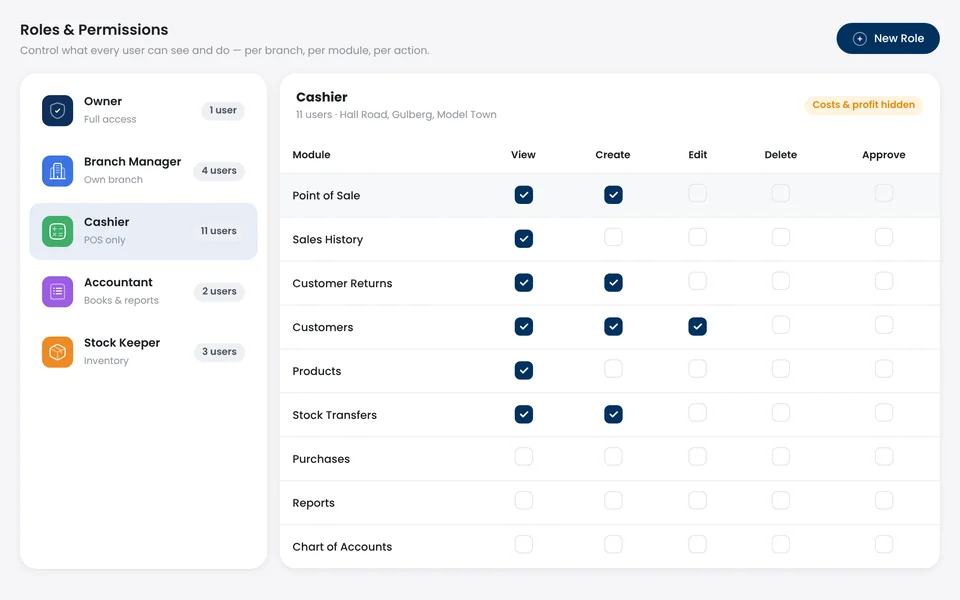The height and width of the screenshot is (600, 960).
Task: Click the Owner shield icon
Action: coord(58,111)
